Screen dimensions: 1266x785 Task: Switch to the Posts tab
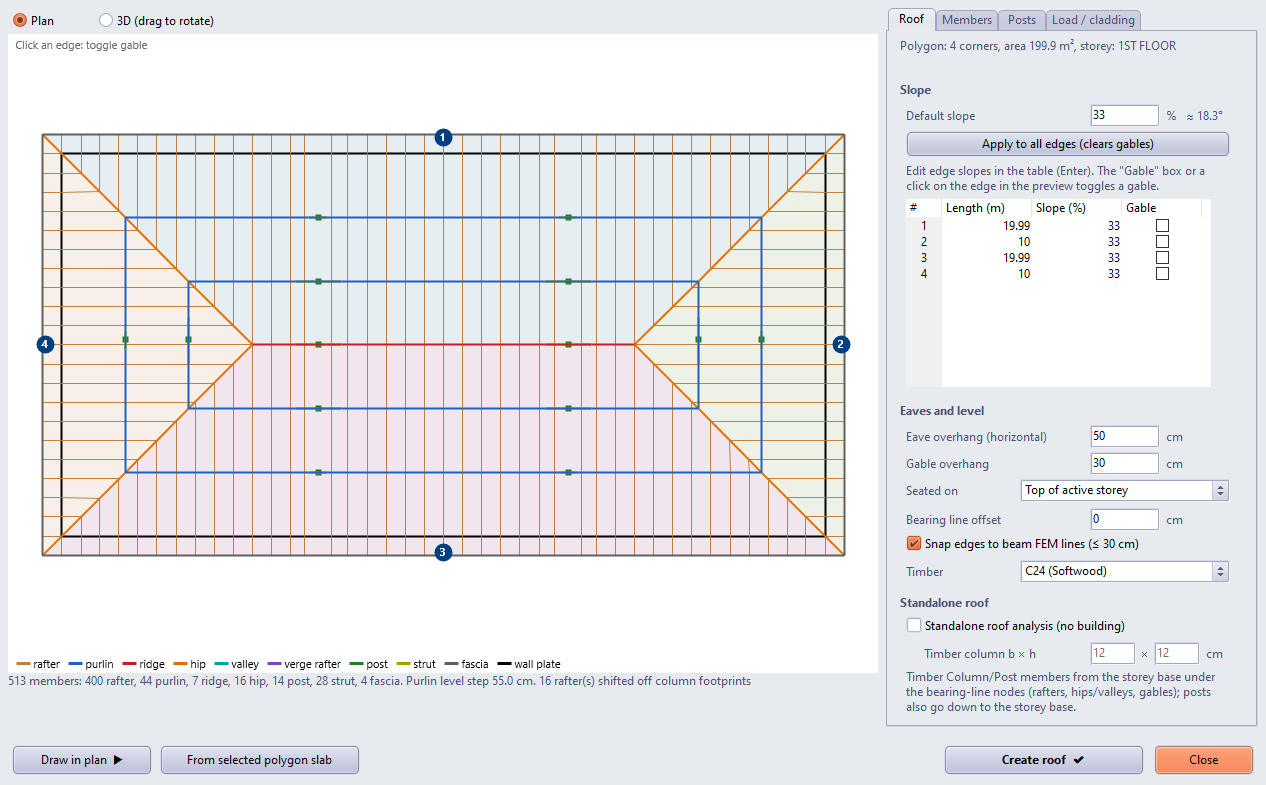[1022, 20]
